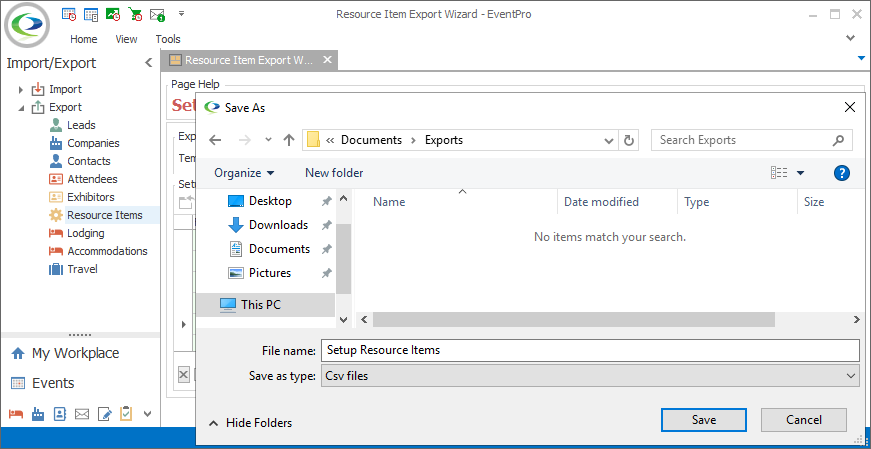Screen dimensions: 871x449
Task: Click the green chart with clock icon
Action: (x=113, y=14)
